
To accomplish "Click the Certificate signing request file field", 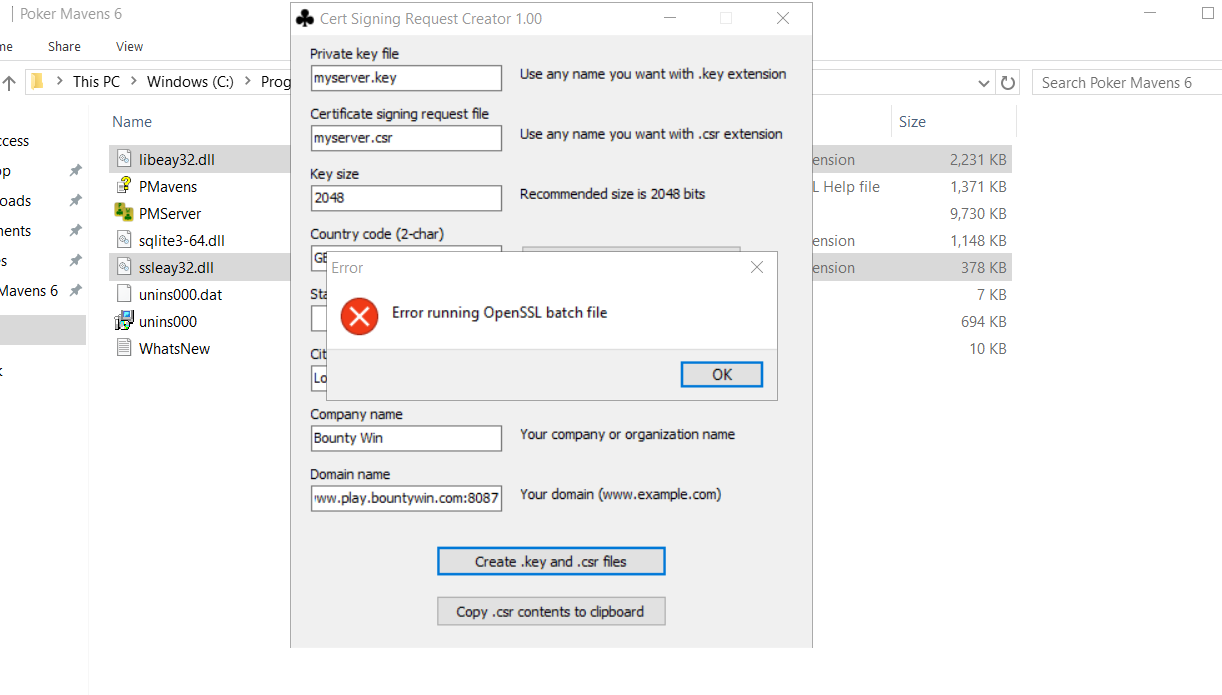I will 406,138.
